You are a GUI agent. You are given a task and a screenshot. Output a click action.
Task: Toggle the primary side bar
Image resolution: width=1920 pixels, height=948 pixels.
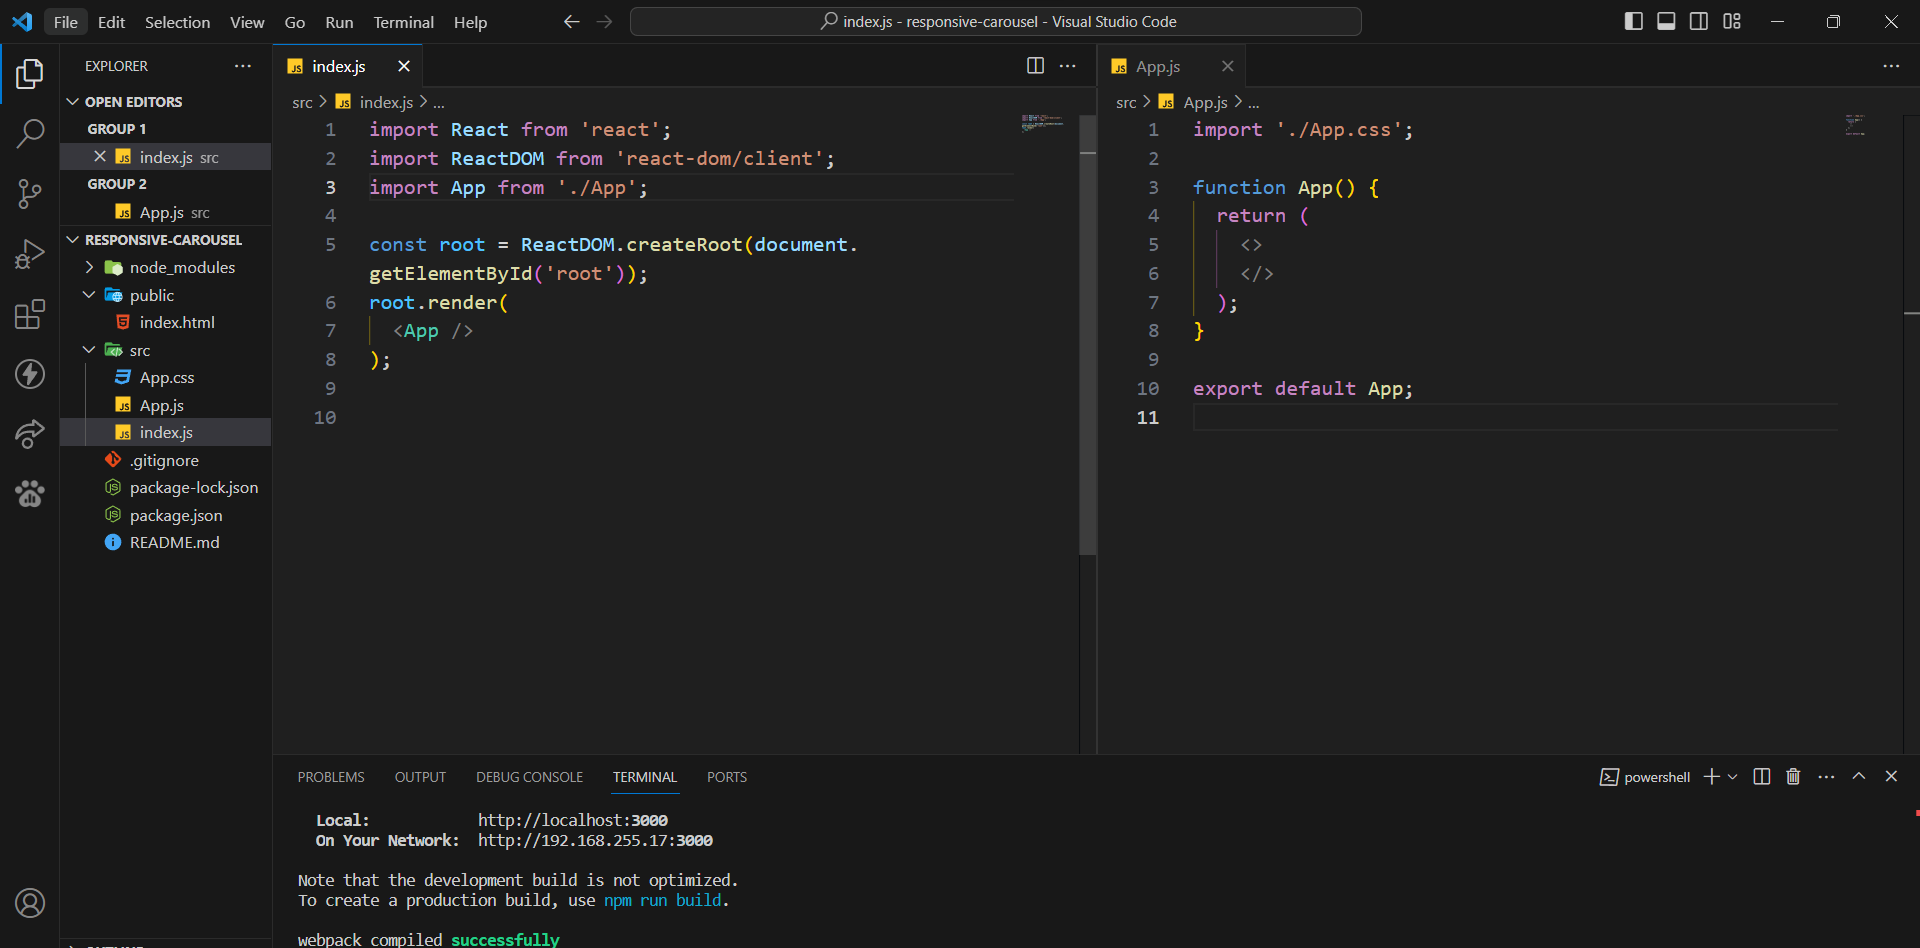pyautogui.click(x=1634, y=21)
